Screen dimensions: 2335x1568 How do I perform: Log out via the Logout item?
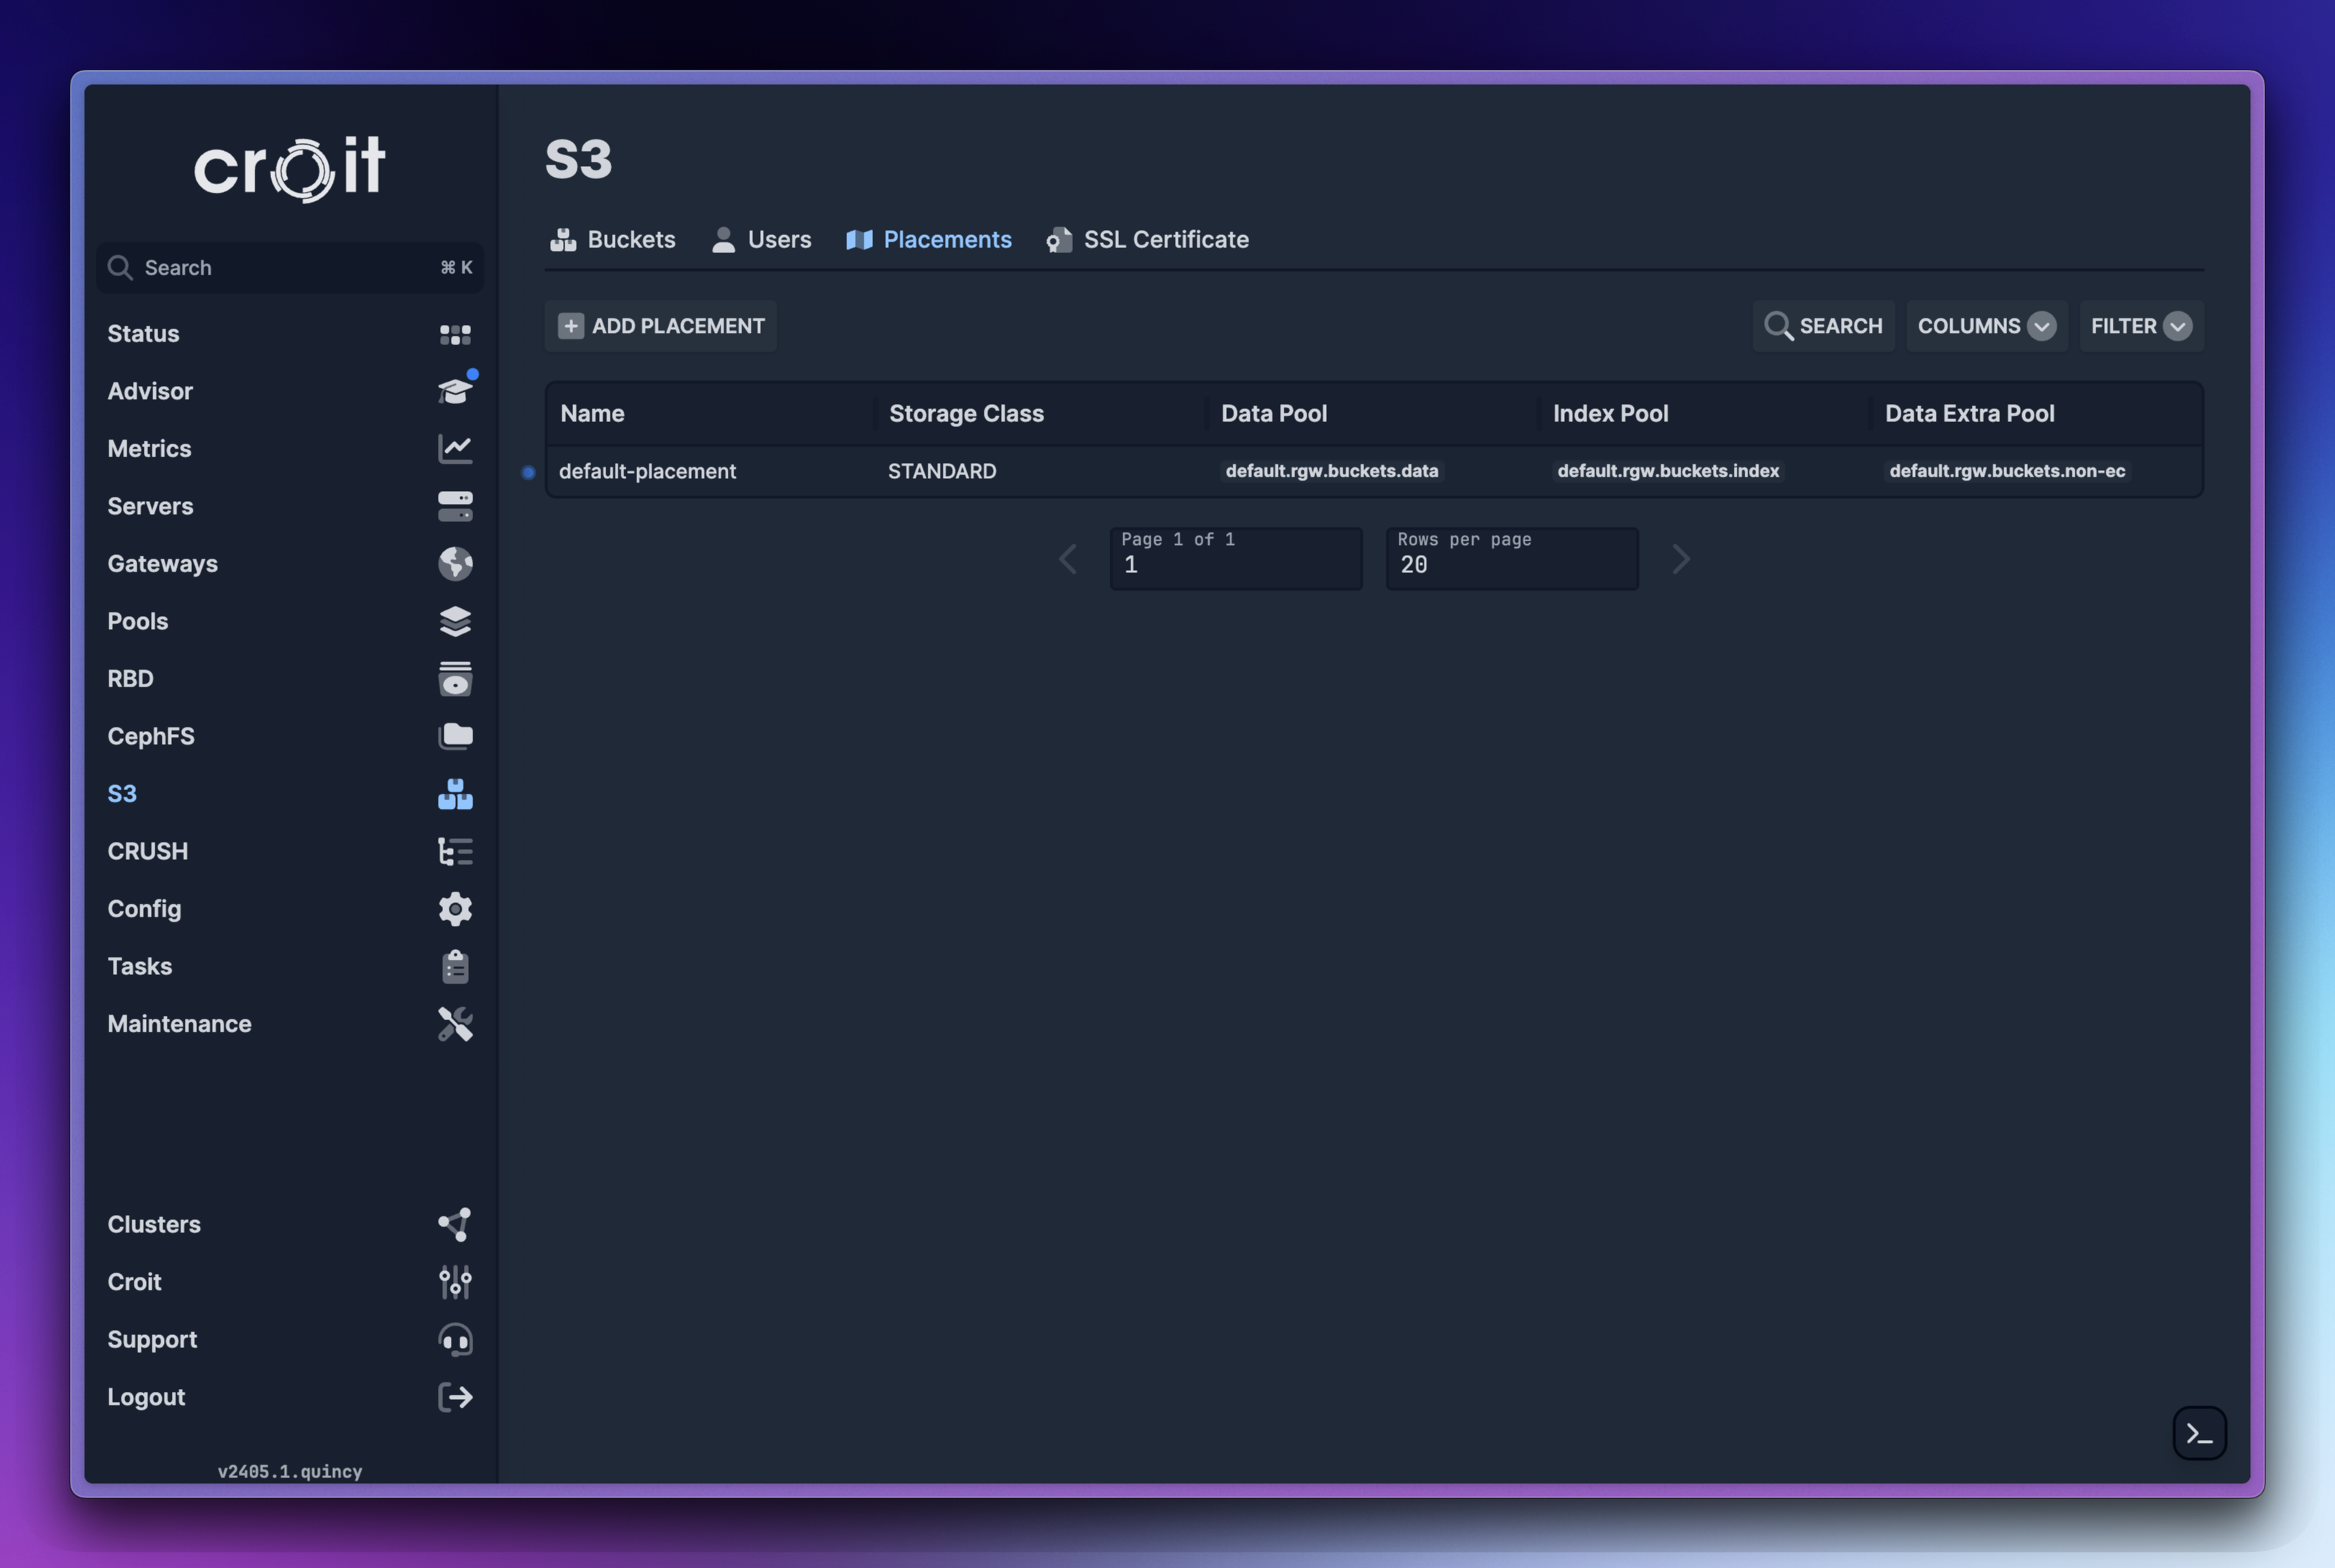coord(146,1397)
